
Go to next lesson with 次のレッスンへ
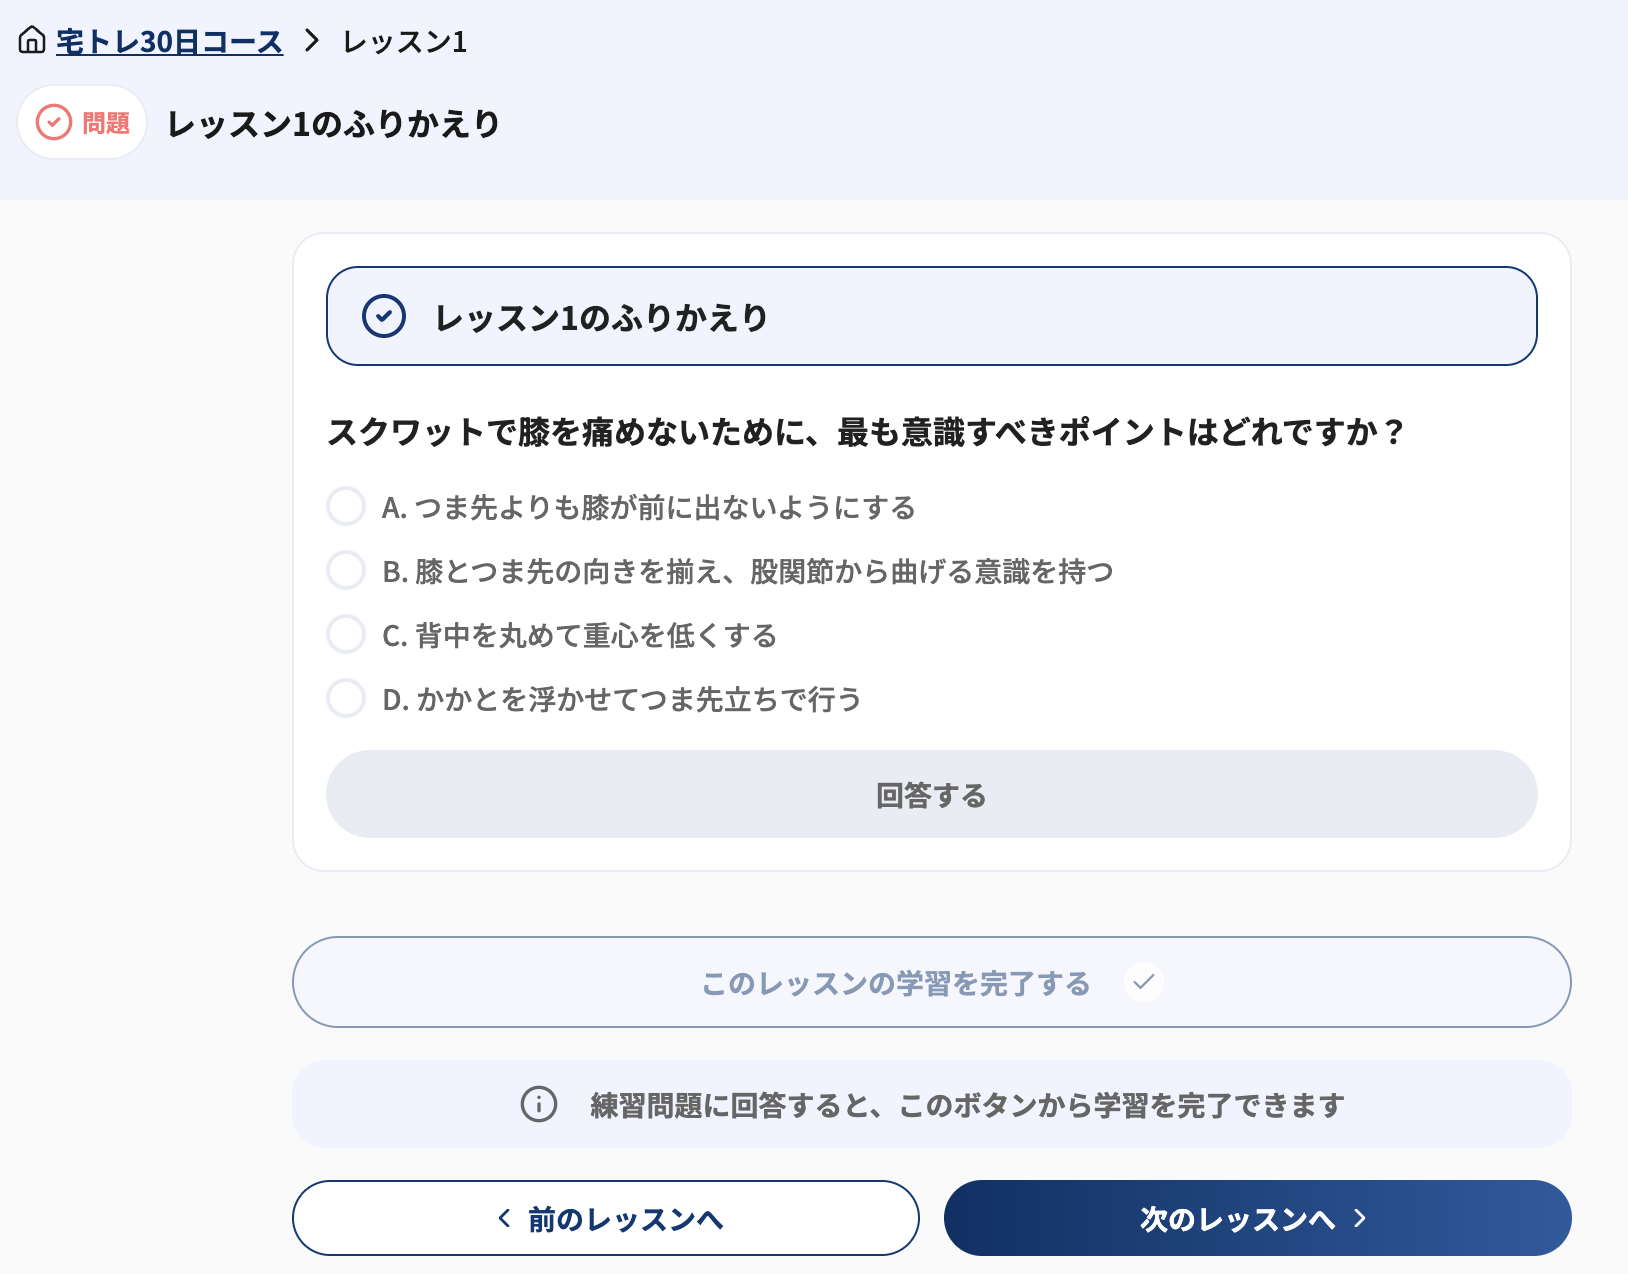point(1258,1218)
